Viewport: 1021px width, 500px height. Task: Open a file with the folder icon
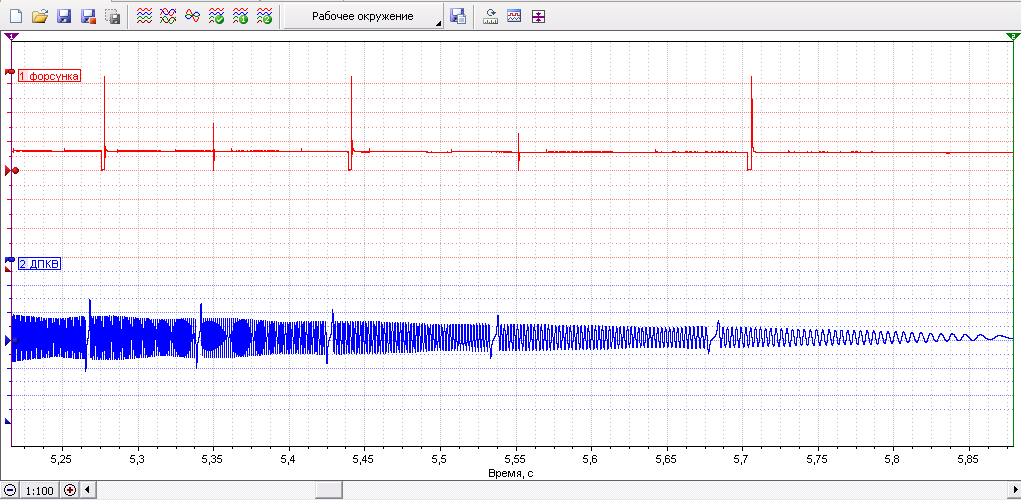tap(40, 17)
